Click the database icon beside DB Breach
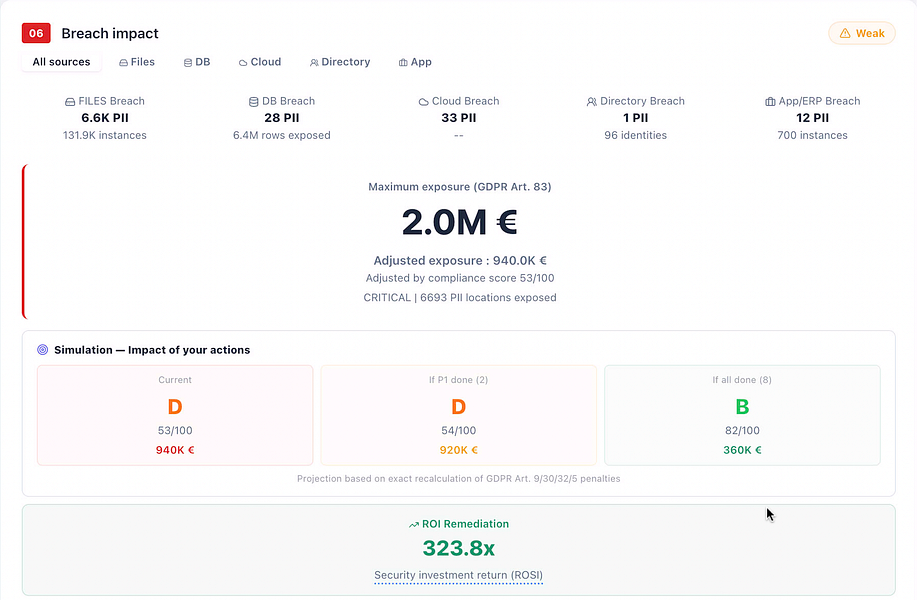 pos(254,102)
